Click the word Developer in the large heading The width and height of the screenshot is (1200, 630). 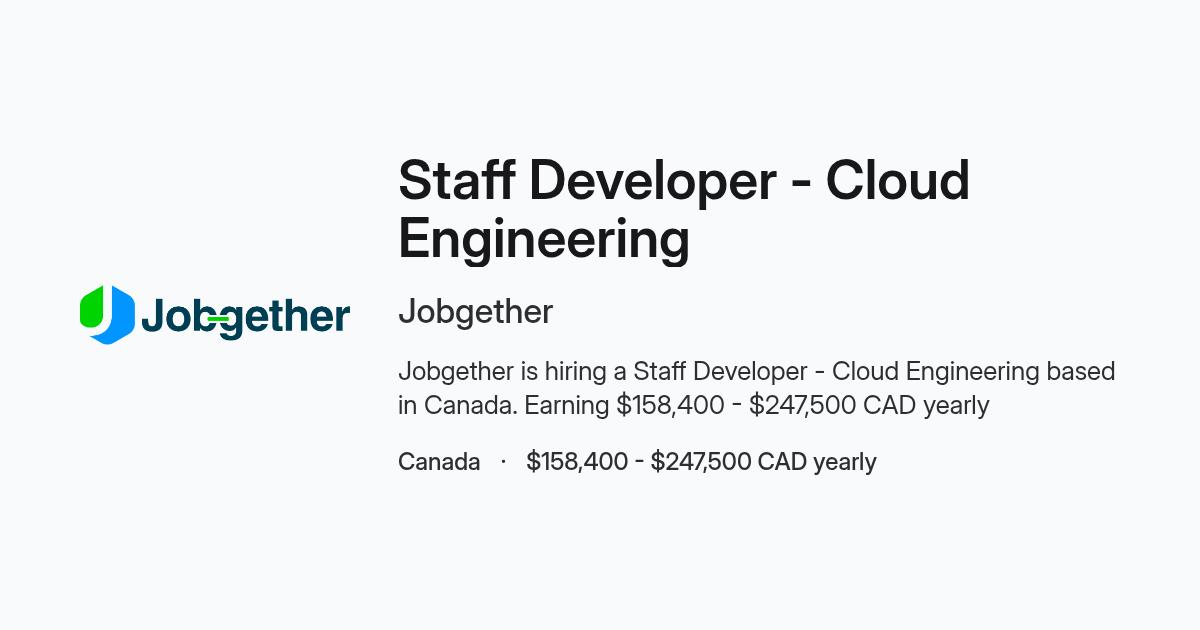point(653,183)
